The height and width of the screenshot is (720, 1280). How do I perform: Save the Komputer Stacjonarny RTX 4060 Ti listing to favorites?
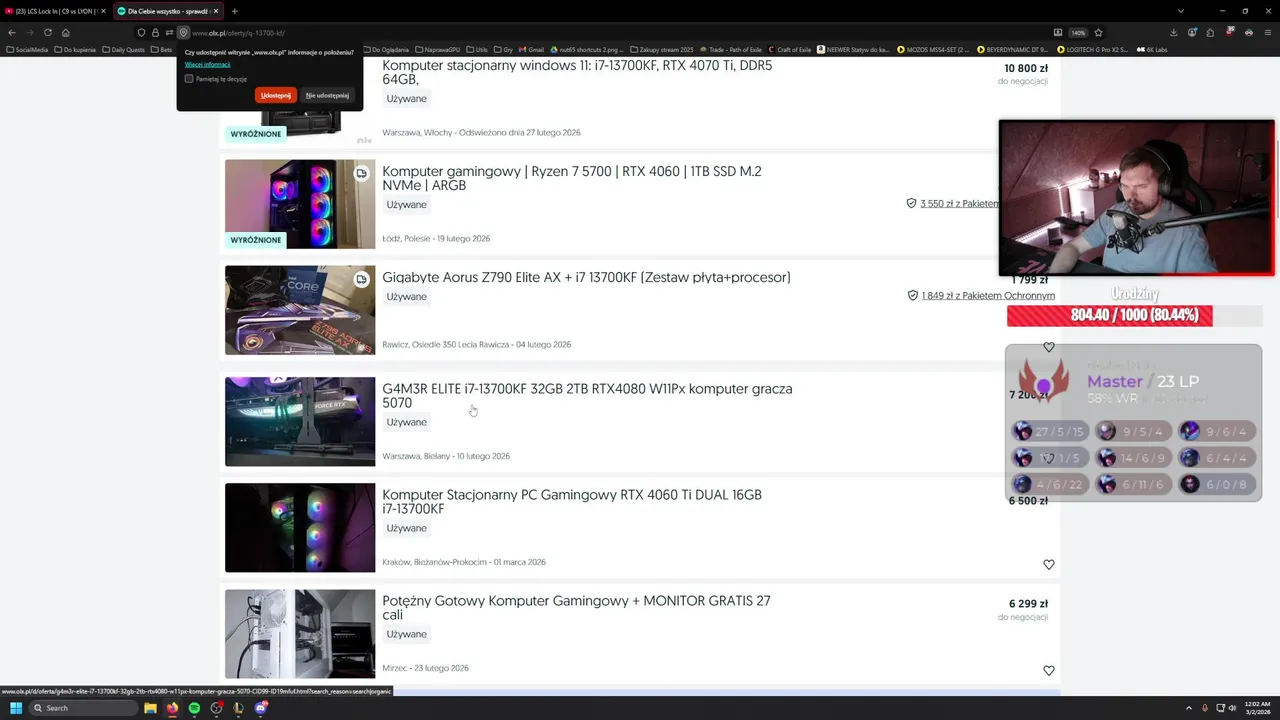pyautogui.click(x=1049, y=565)
